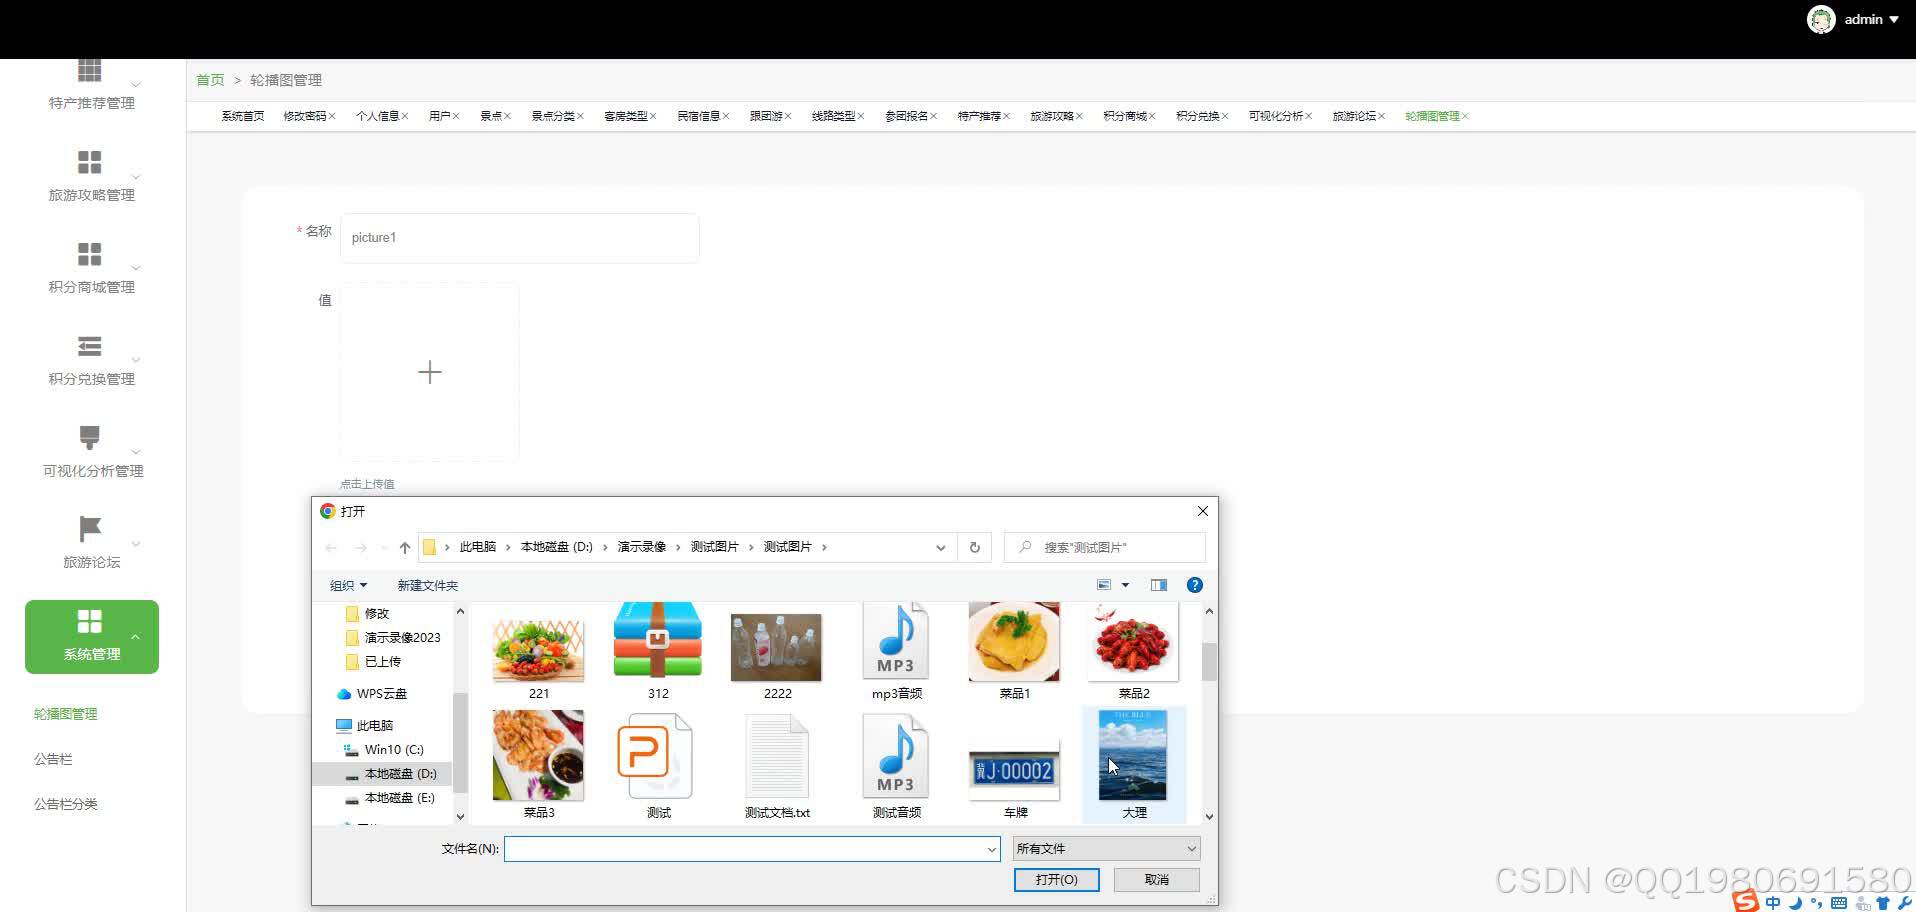
Task: Click the 首页 breadcrumb link
Action: pos(210,80)
